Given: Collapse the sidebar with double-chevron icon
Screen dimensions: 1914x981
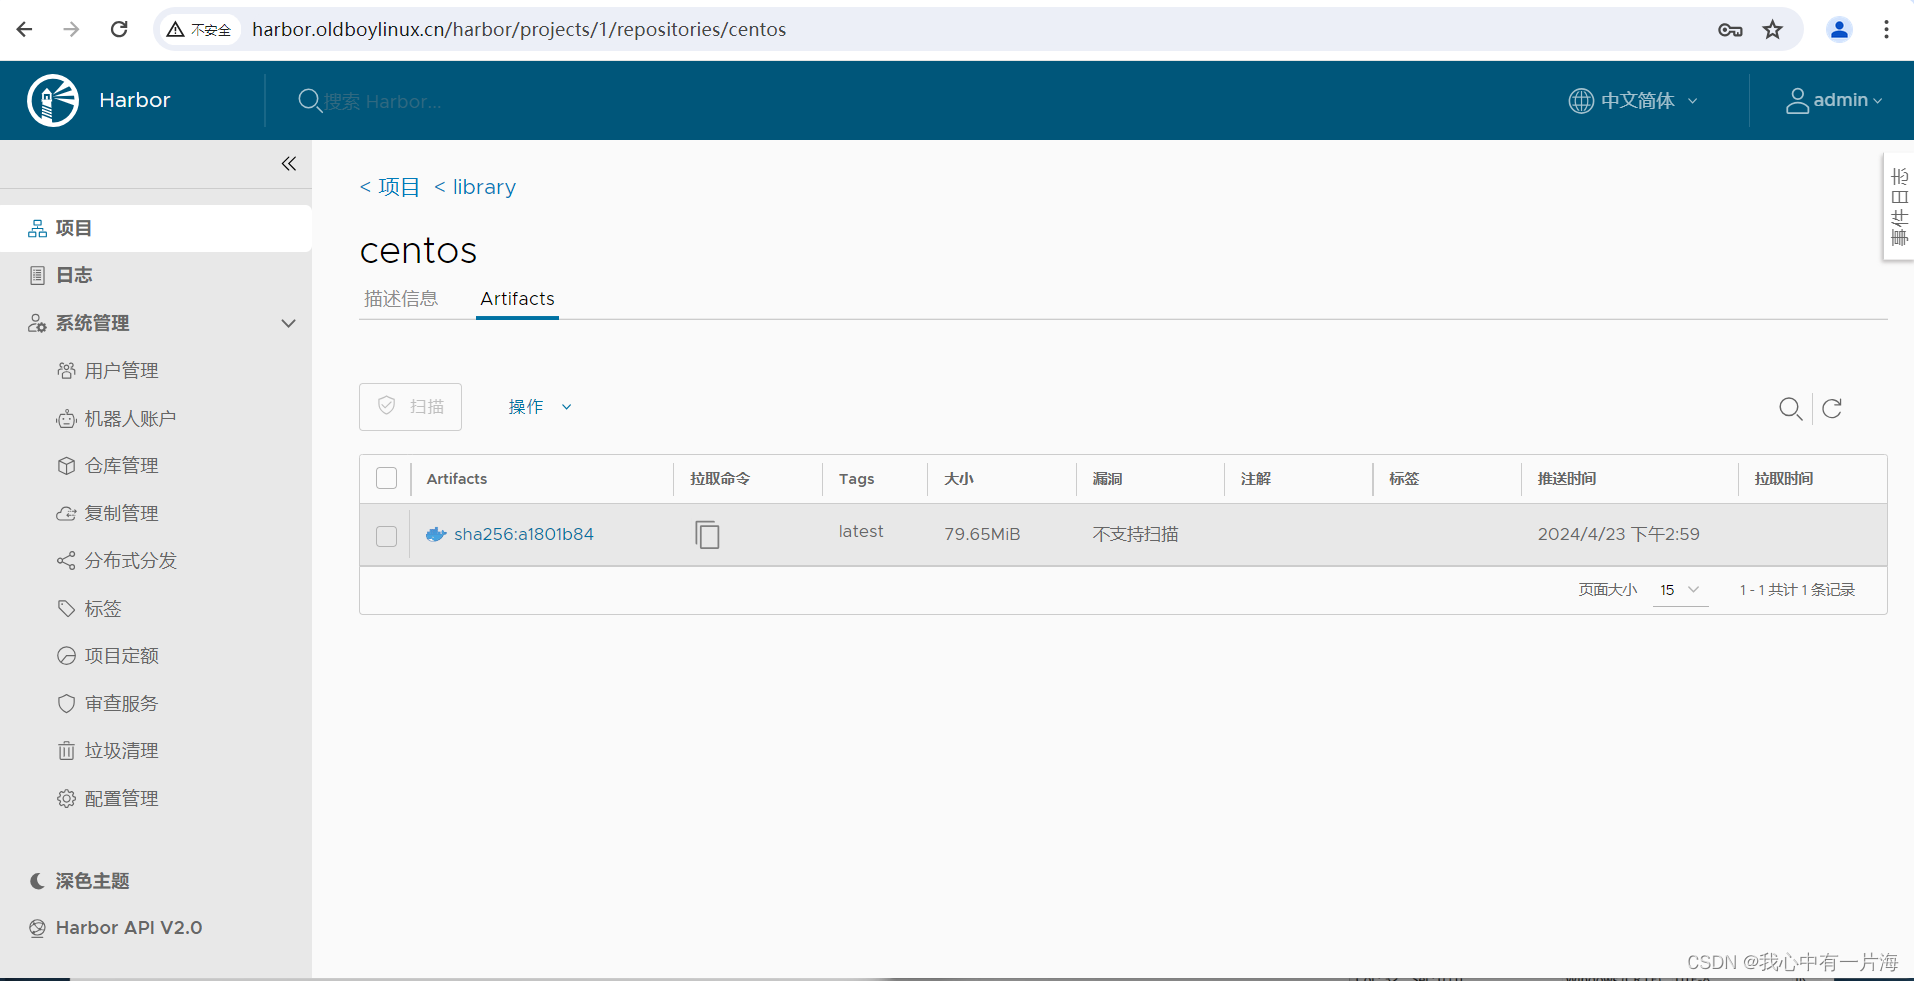Looking at the screenshot, I should (289, 164).
